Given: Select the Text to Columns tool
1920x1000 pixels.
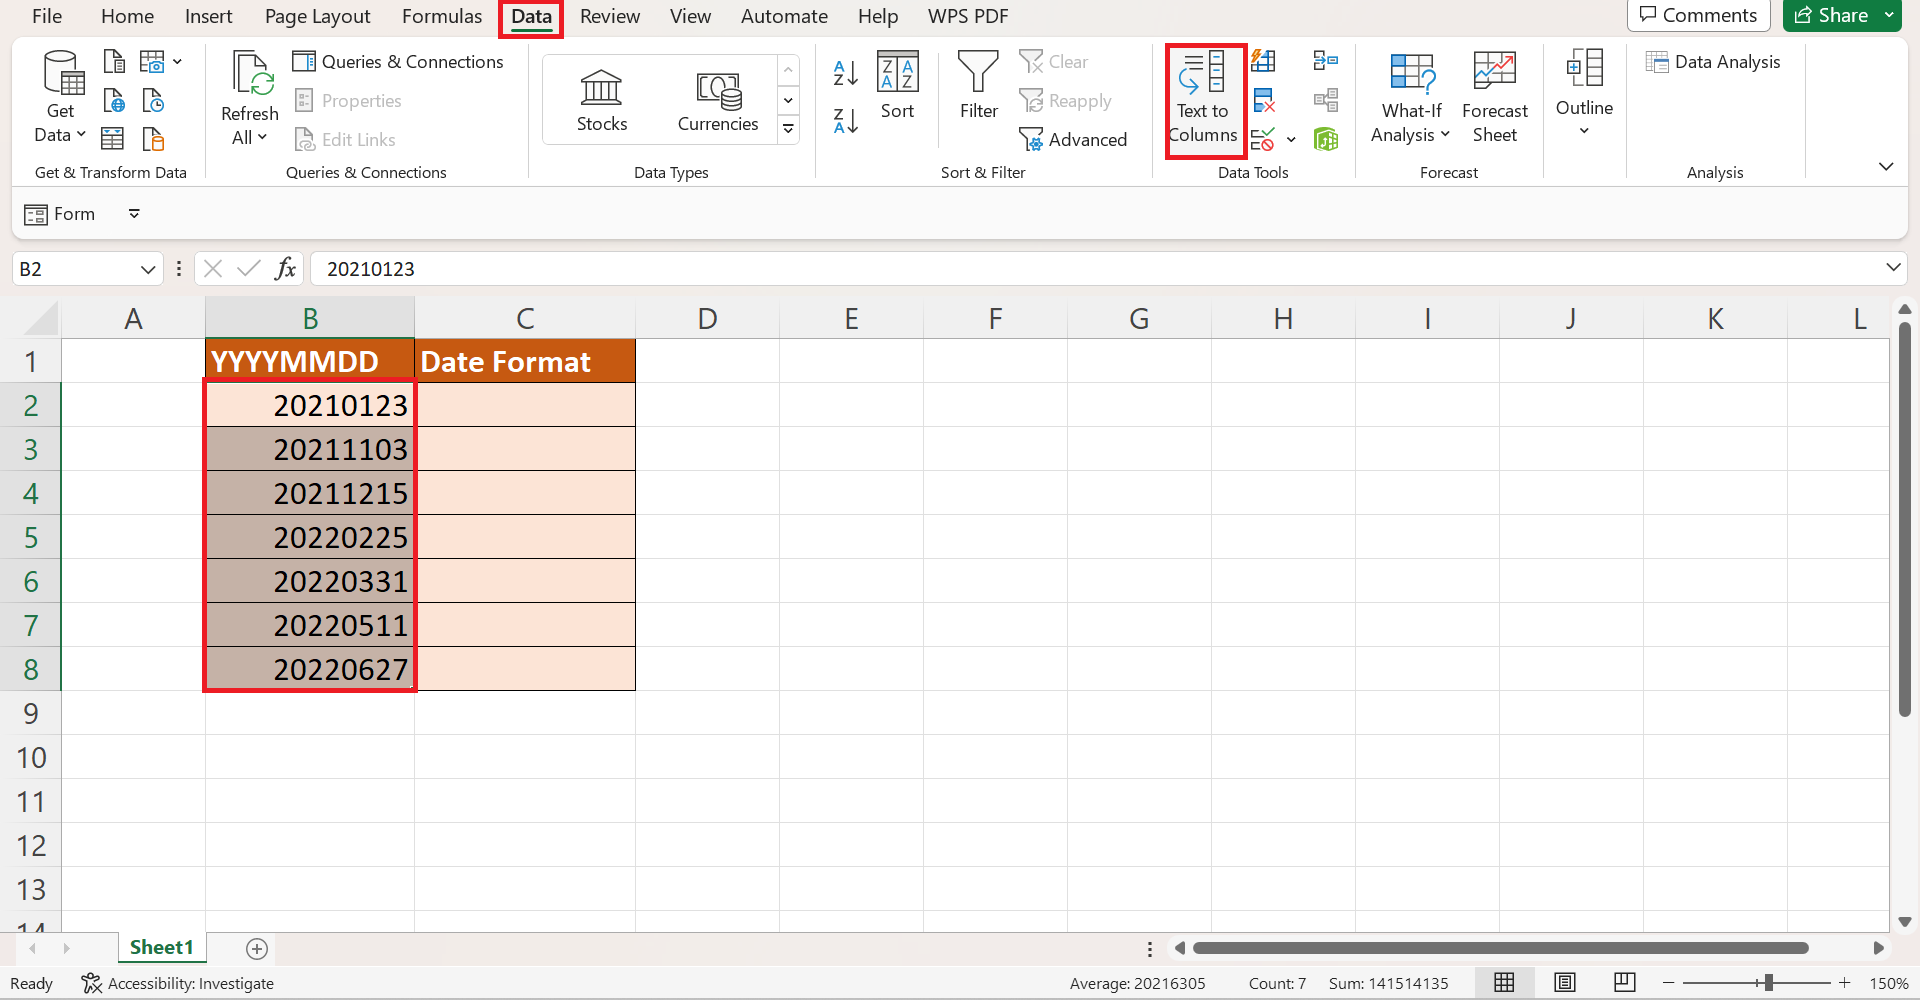Looking at the screenshot, I should coord(1204,100).
